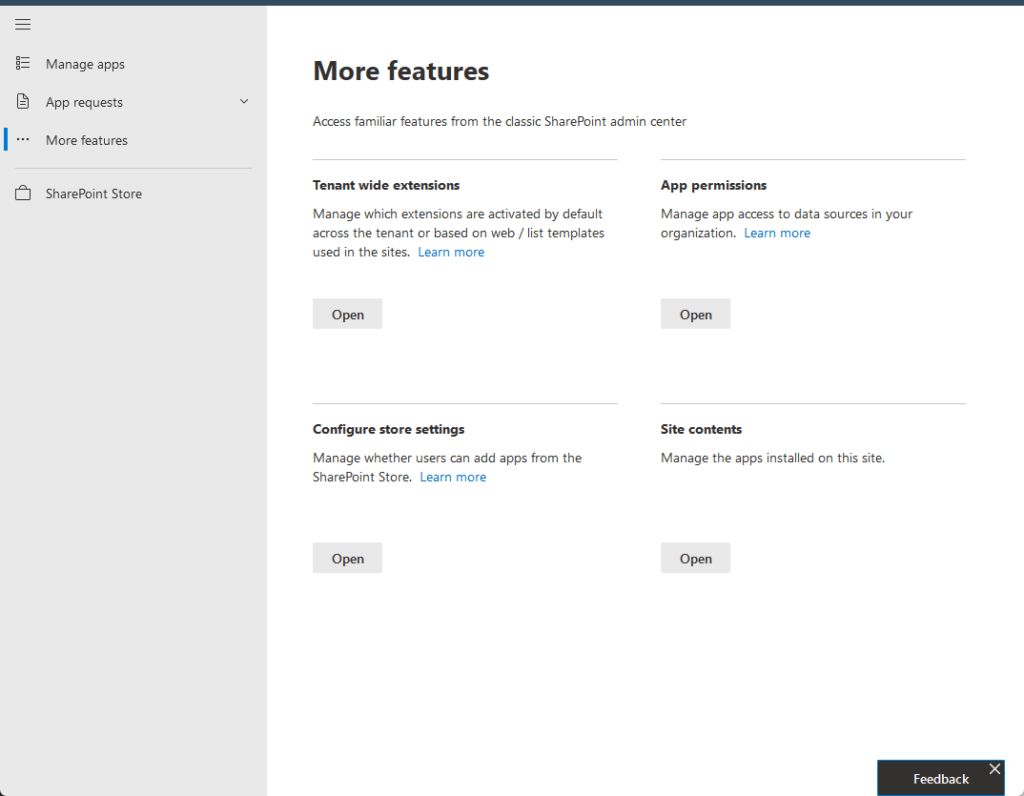Click the Manage apps list icon
The height and width of the screenshot is (796, 1024).
coord(23,63)
